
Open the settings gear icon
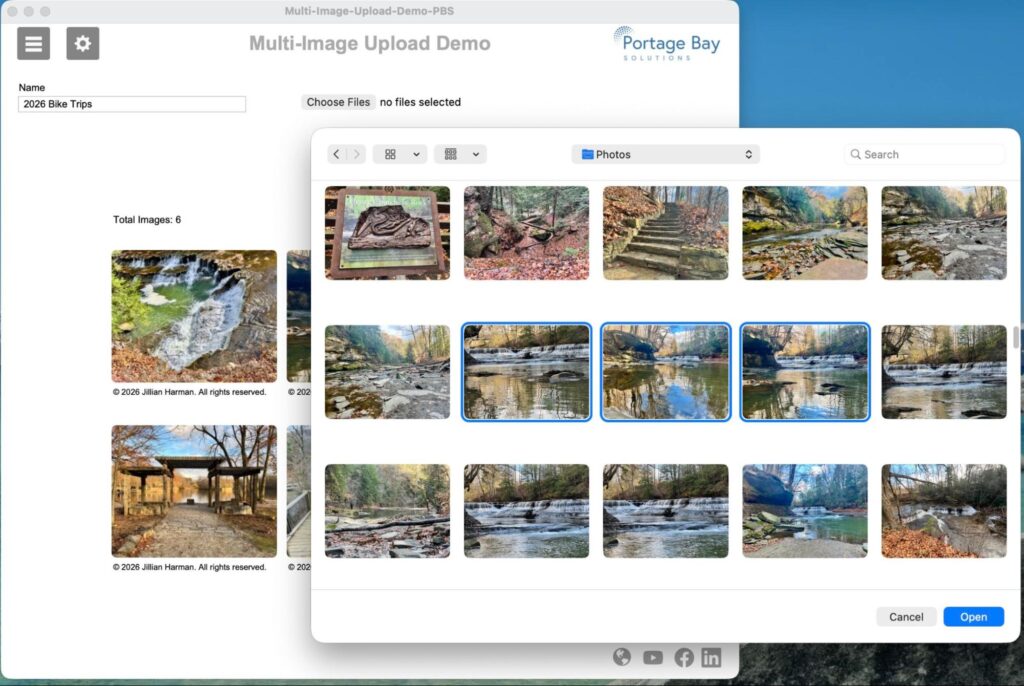click(x=83, y=43)
